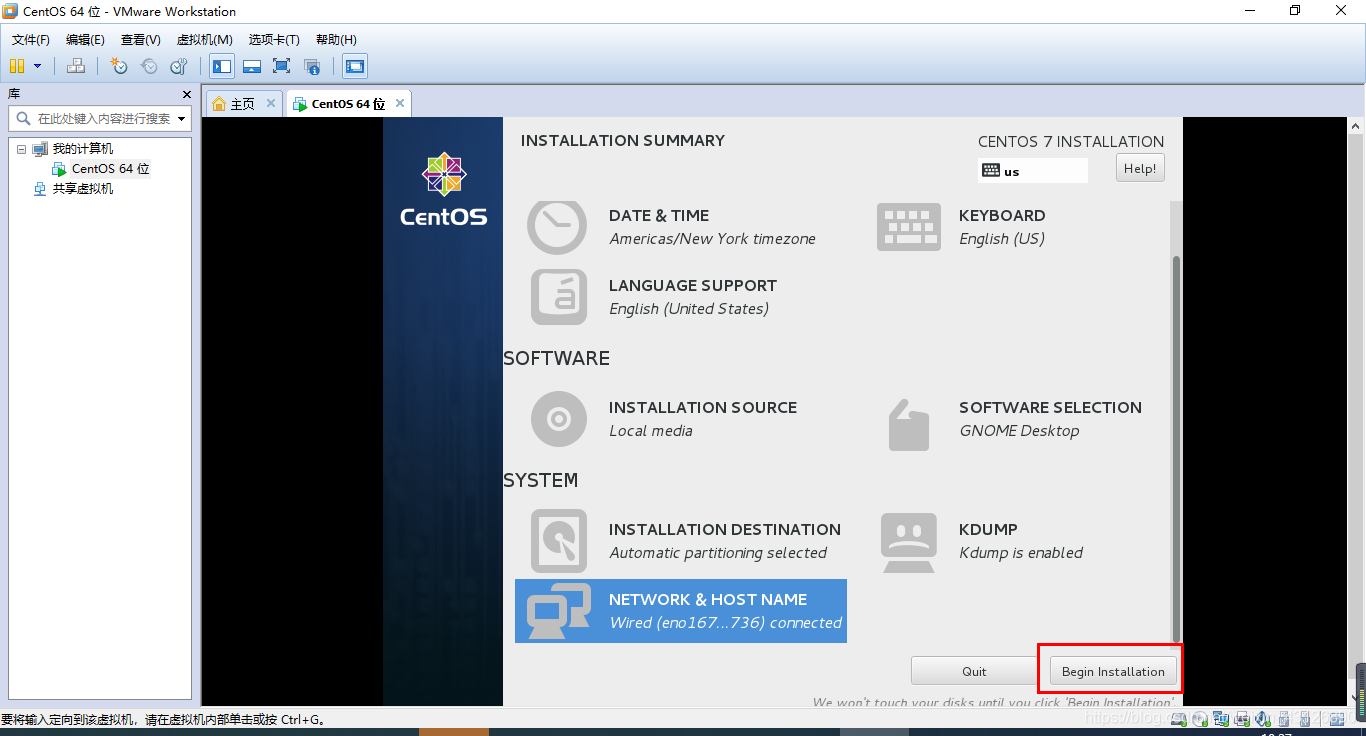
Task: Open KDUMP settings via its icon
Action: [x=909, y=543]
